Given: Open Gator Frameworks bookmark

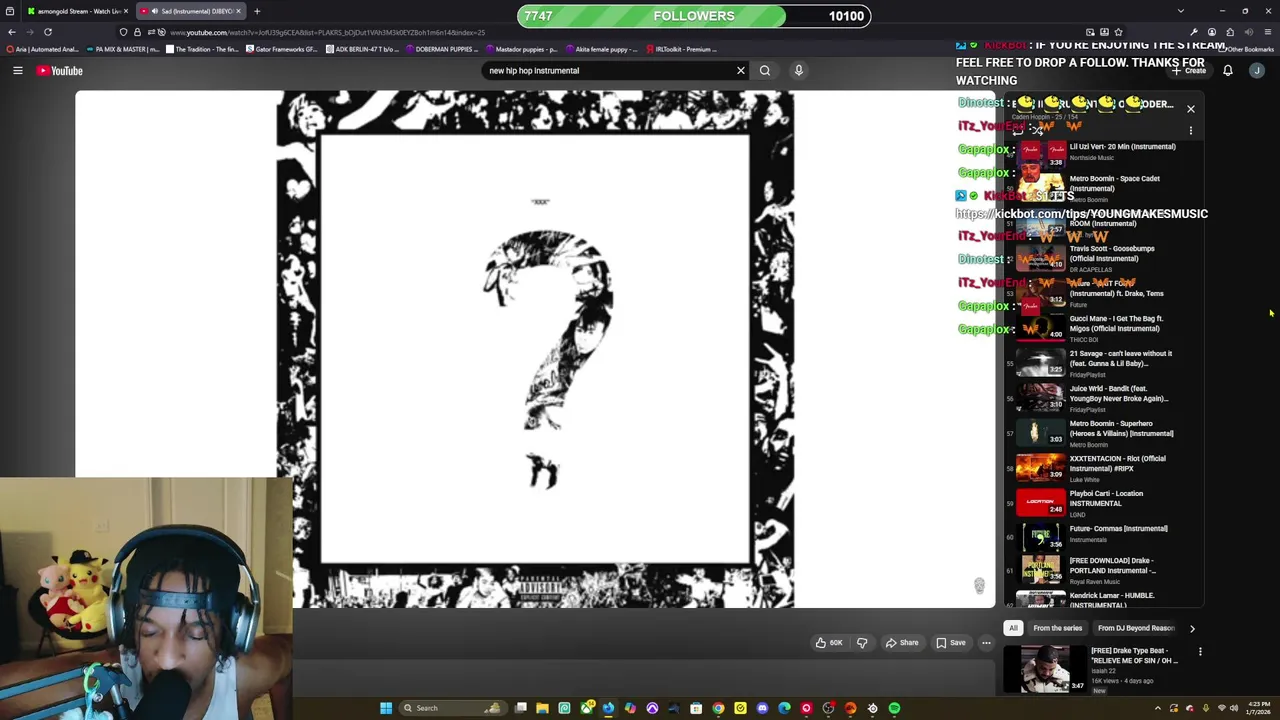Looking at the screenshot, I should 282,49.
